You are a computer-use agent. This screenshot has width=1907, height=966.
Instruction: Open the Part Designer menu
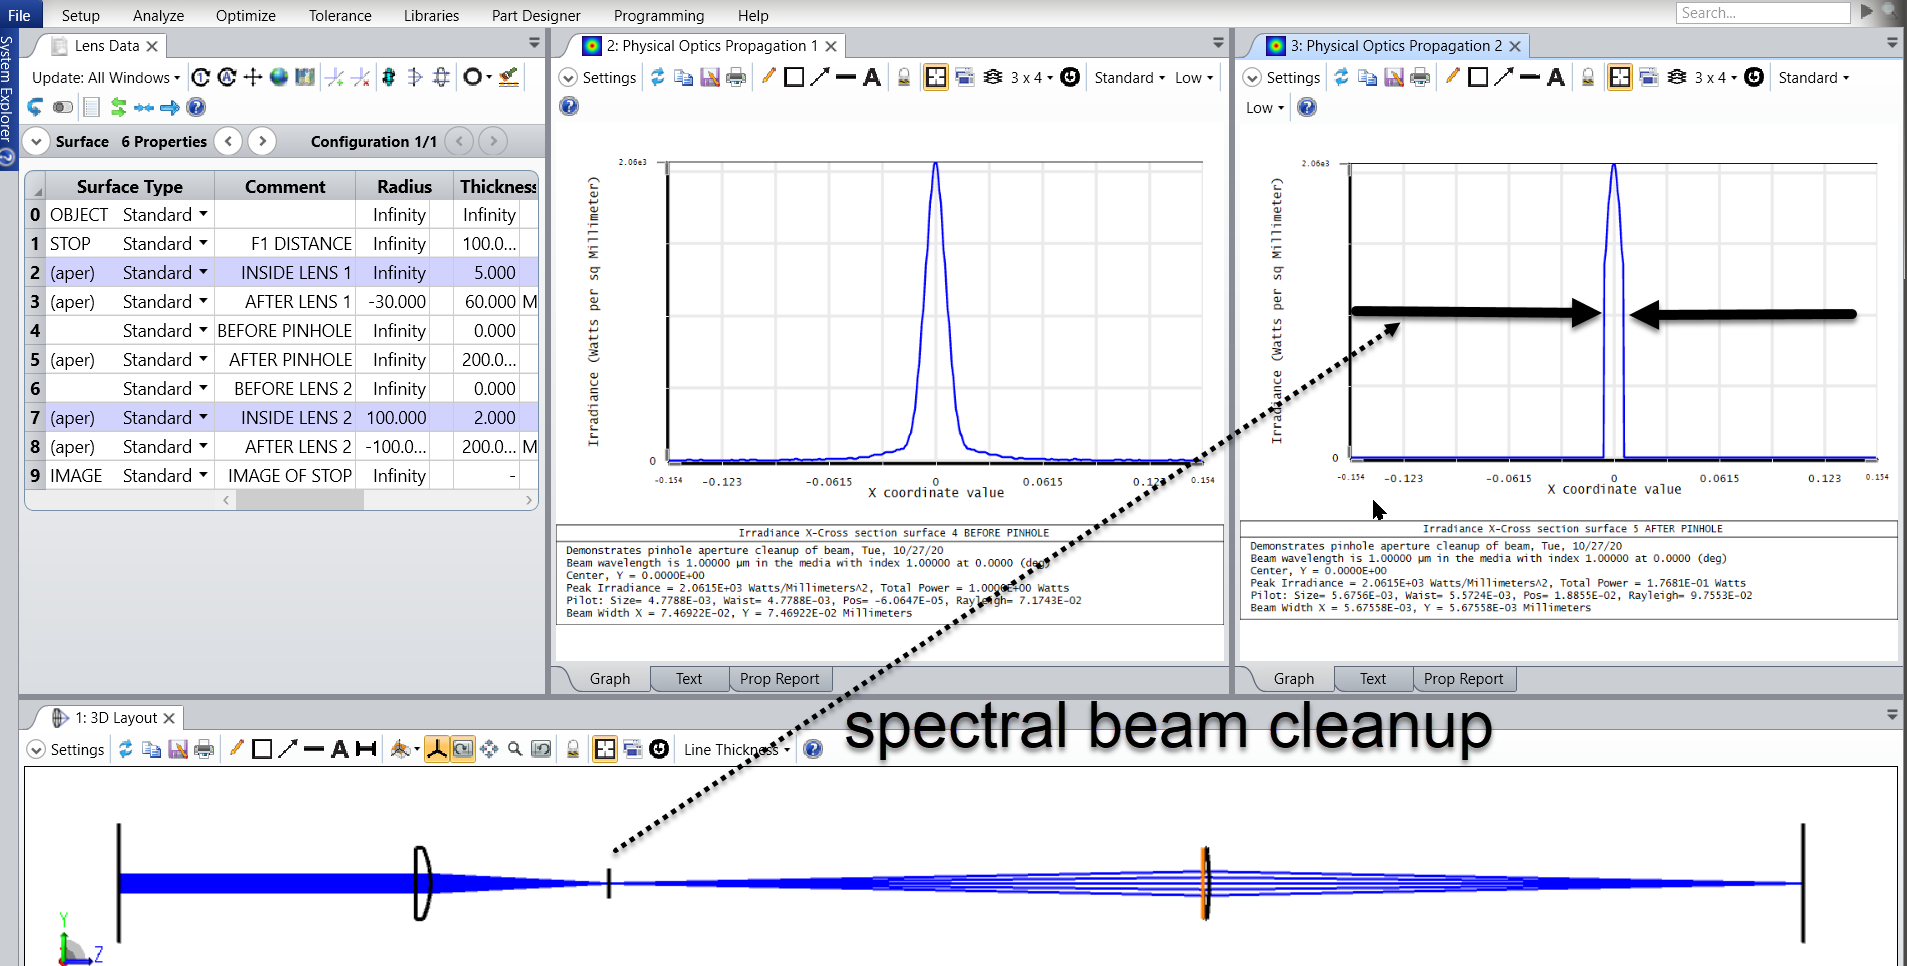[x=536, y=15]
